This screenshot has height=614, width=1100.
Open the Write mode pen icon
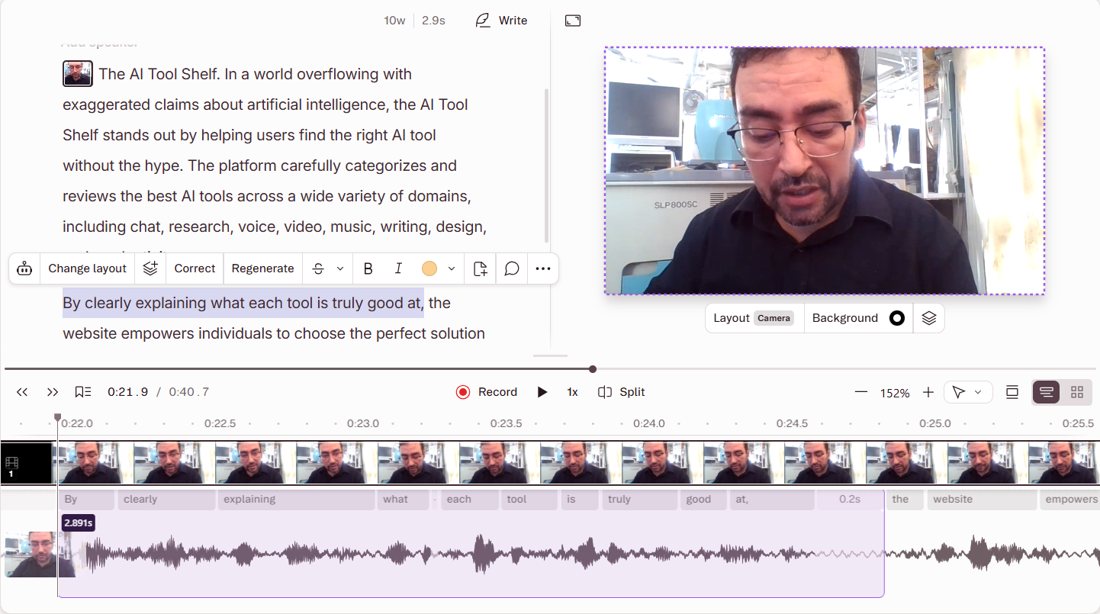pos(483,20)
